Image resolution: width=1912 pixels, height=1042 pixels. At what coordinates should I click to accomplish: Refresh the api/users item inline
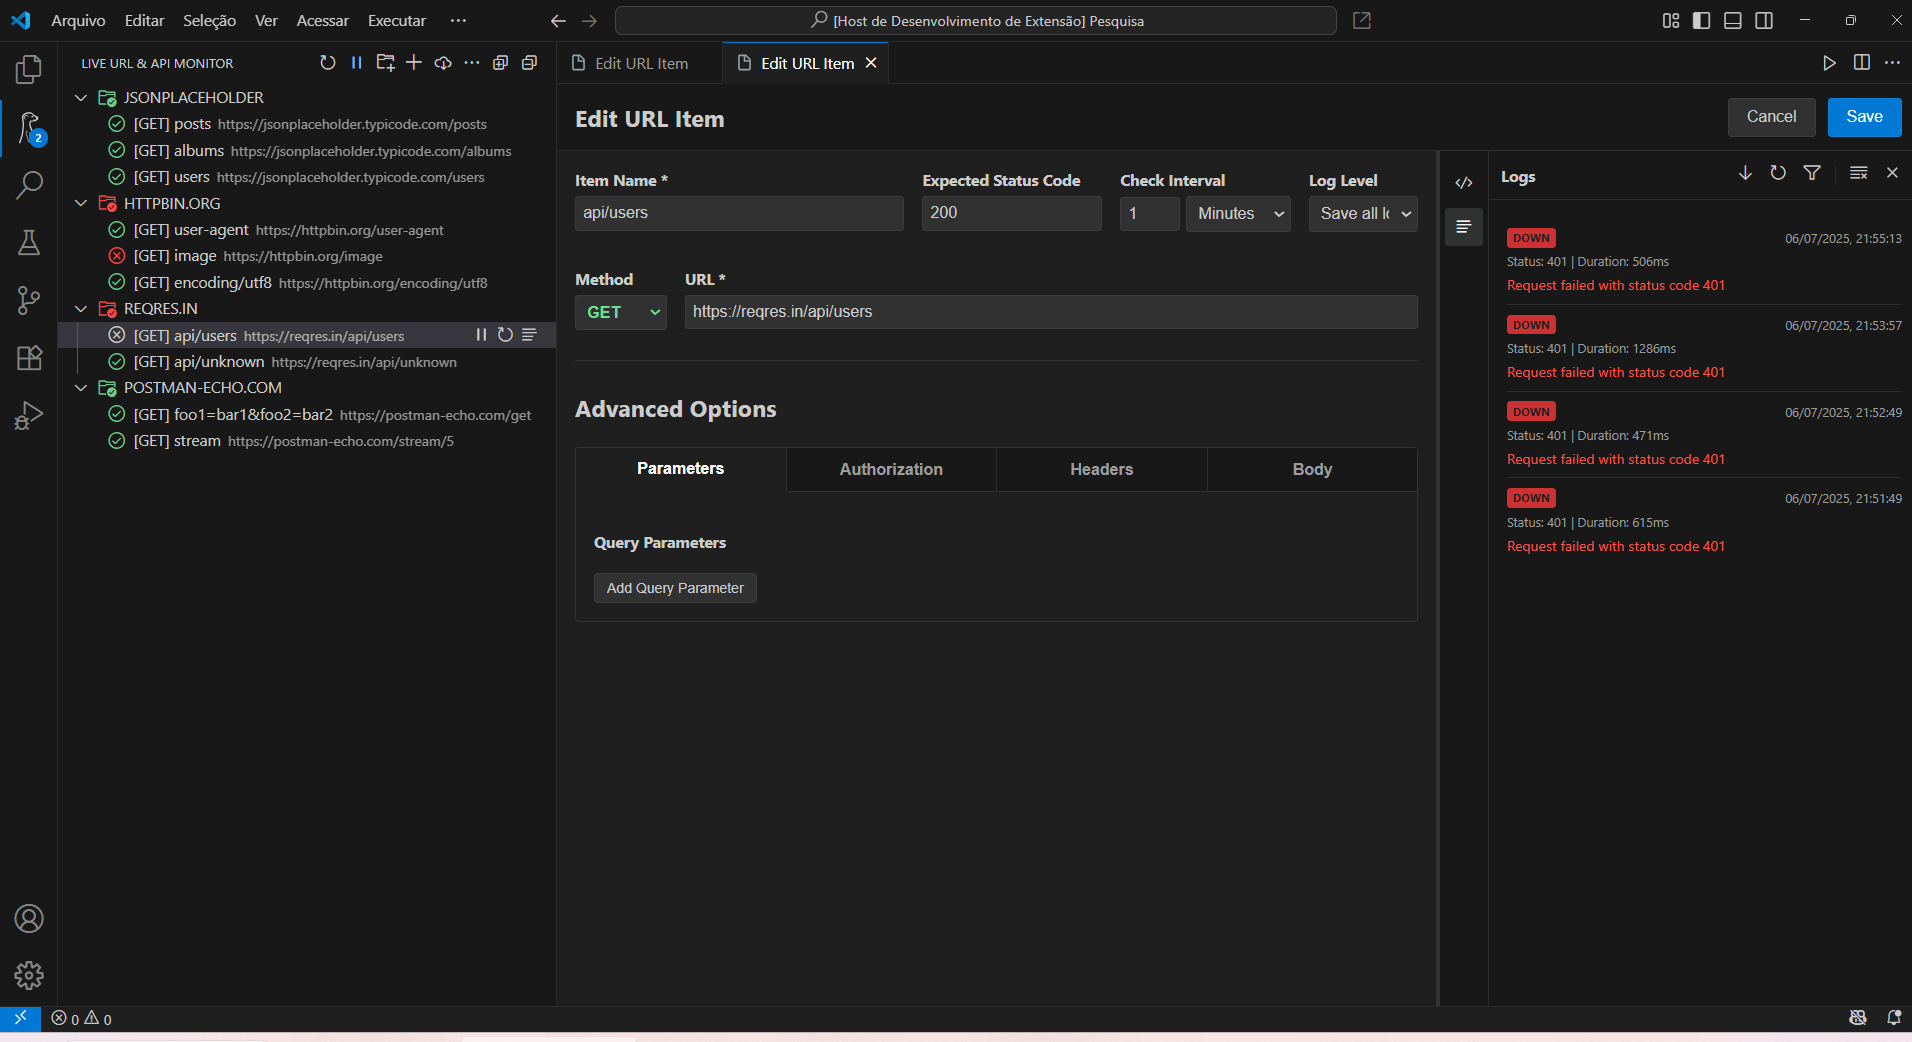[x=505, y=335]
